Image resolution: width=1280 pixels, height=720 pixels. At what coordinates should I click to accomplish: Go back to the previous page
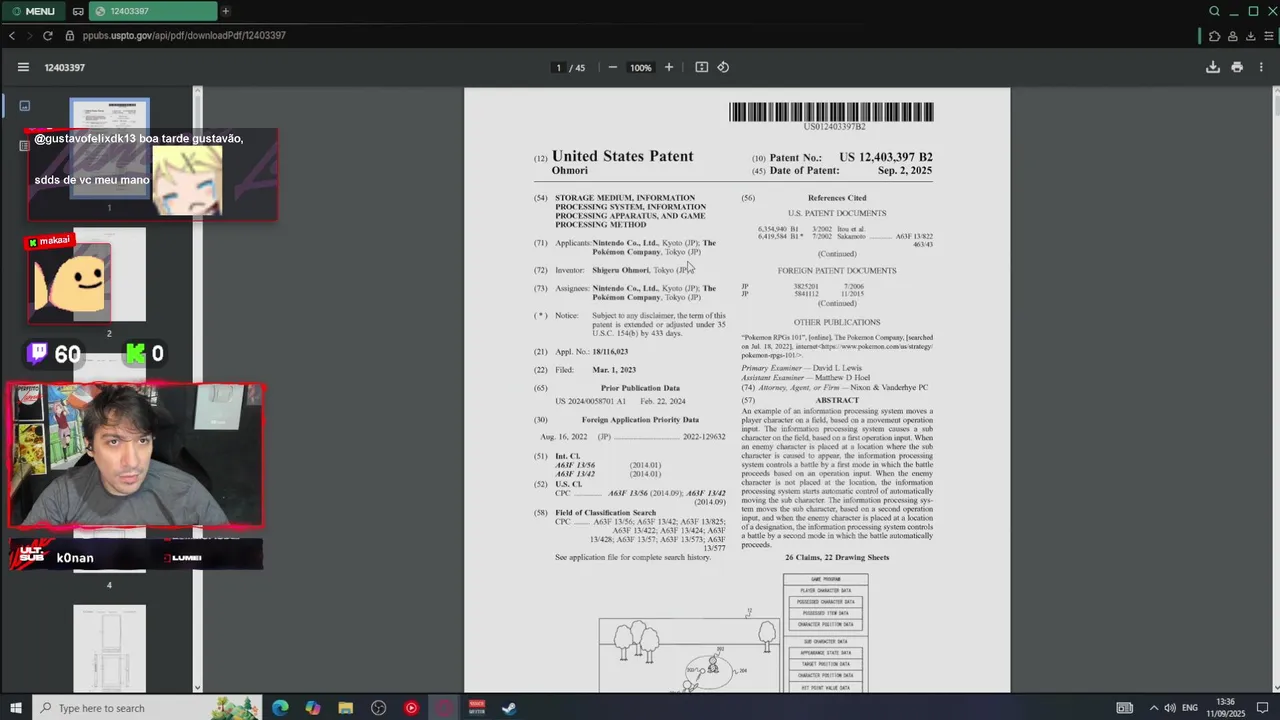click(12, 35)
